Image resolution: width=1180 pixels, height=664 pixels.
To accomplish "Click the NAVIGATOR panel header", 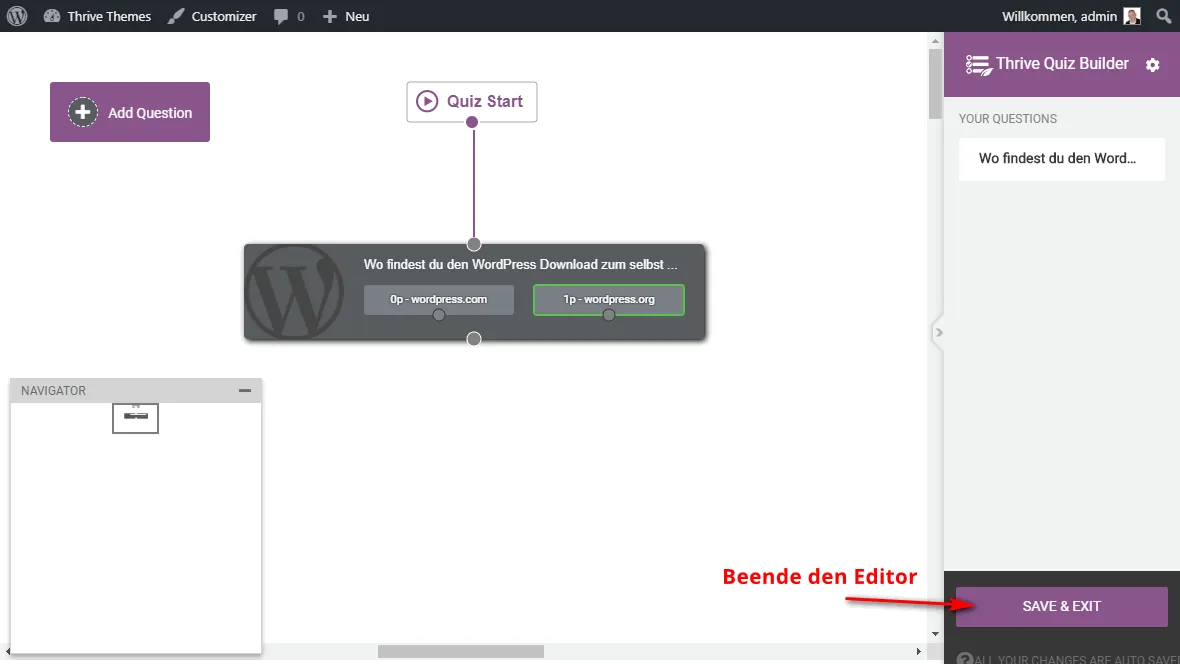I will tap(135, 391).
